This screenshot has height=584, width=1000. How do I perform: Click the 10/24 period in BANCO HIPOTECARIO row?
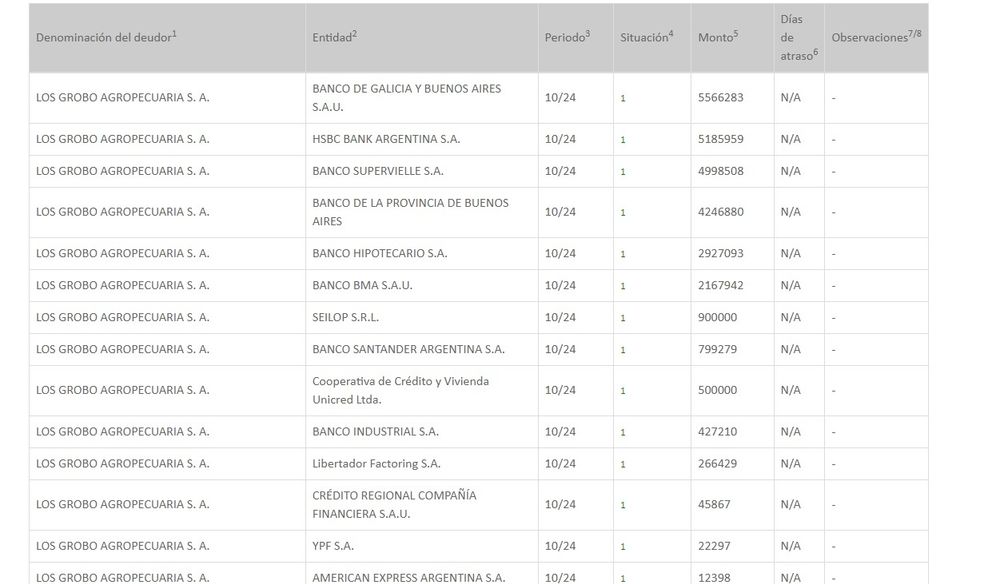pyautogui.click(x=560, y=253)
